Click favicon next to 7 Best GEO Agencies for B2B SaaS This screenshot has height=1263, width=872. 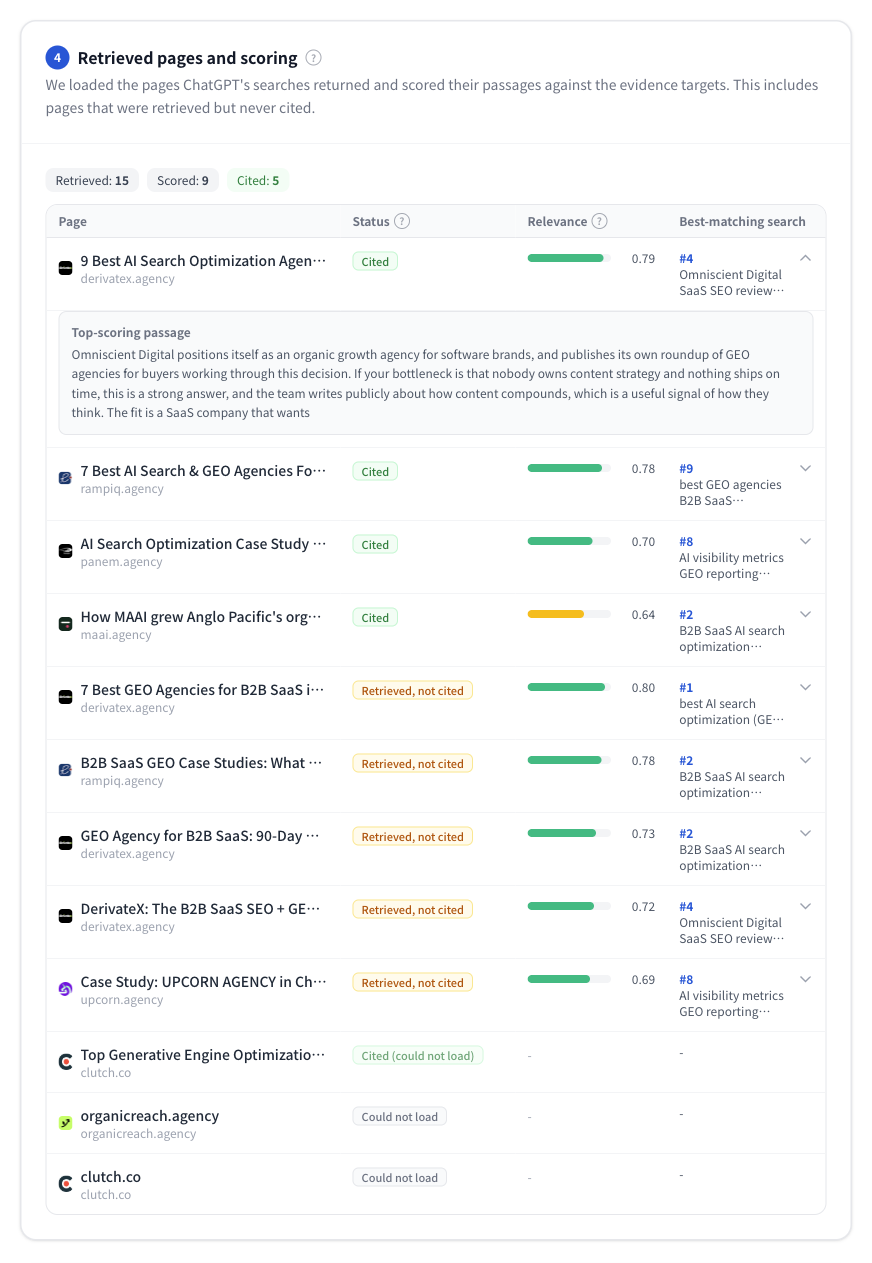click(65, 697)
